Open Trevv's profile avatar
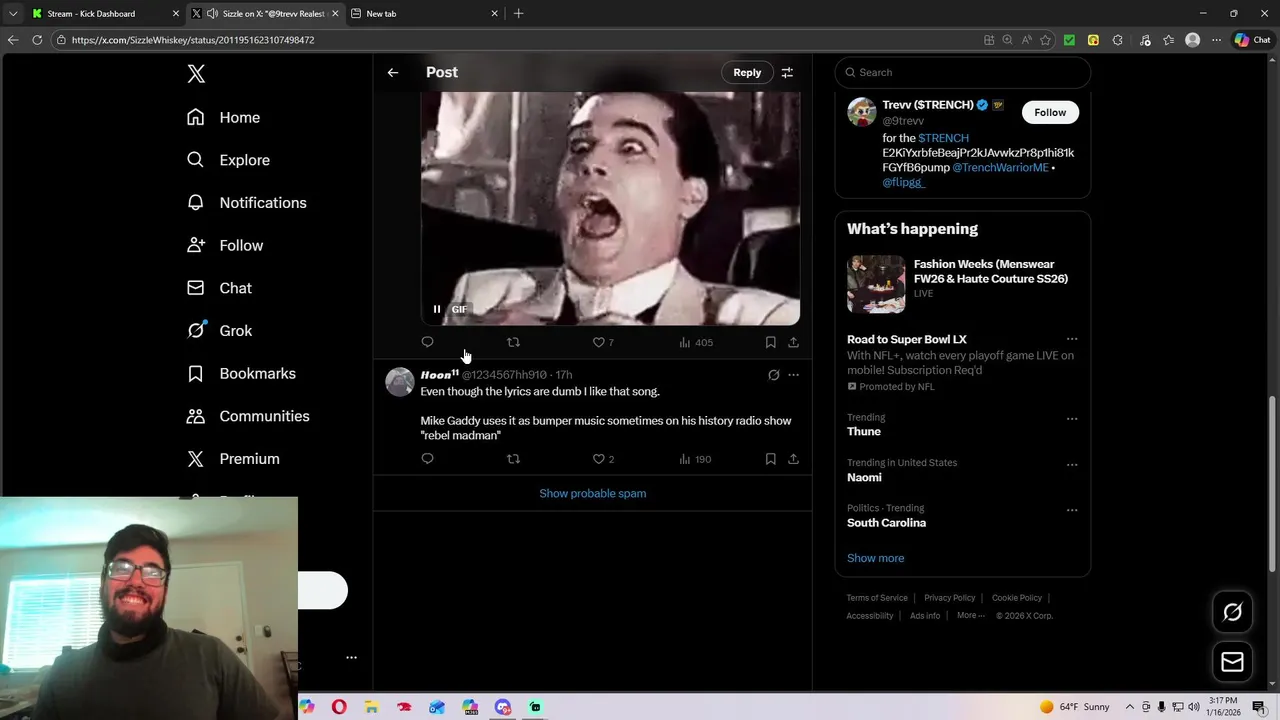The height and width of the screenshot is (720, 1280). pyautogui.click(x=862, y=112)
